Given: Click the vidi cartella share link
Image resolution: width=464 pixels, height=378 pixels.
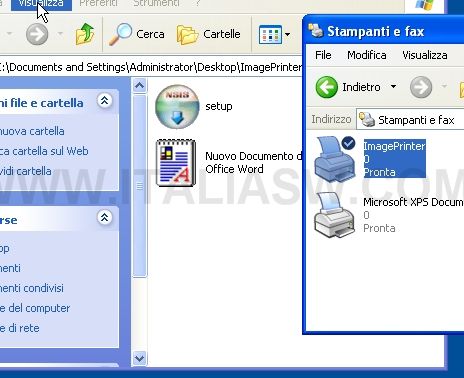Looking at the screenshot, I should tap(26, 171).
